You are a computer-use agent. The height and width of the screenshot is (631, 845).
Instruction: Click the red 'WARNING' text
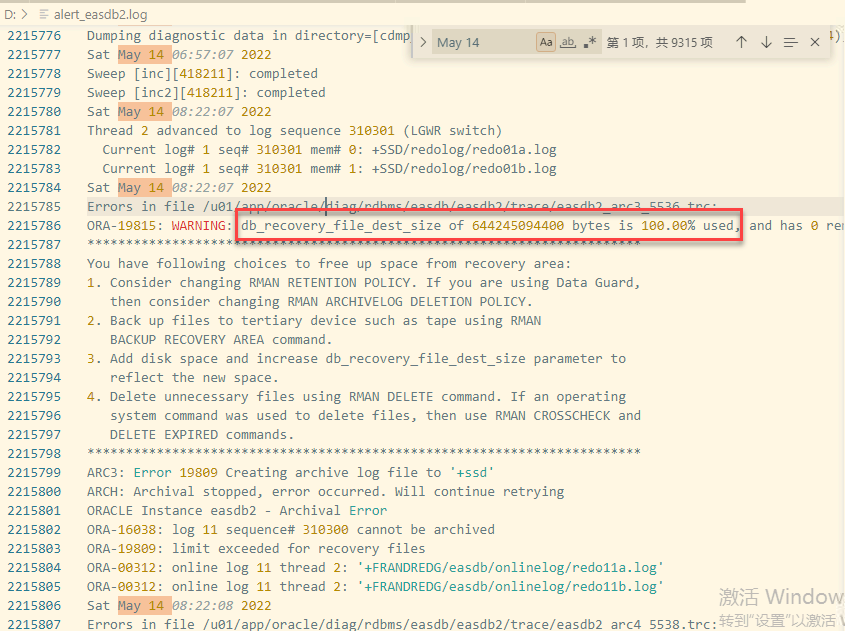click(x=198, y=226)
